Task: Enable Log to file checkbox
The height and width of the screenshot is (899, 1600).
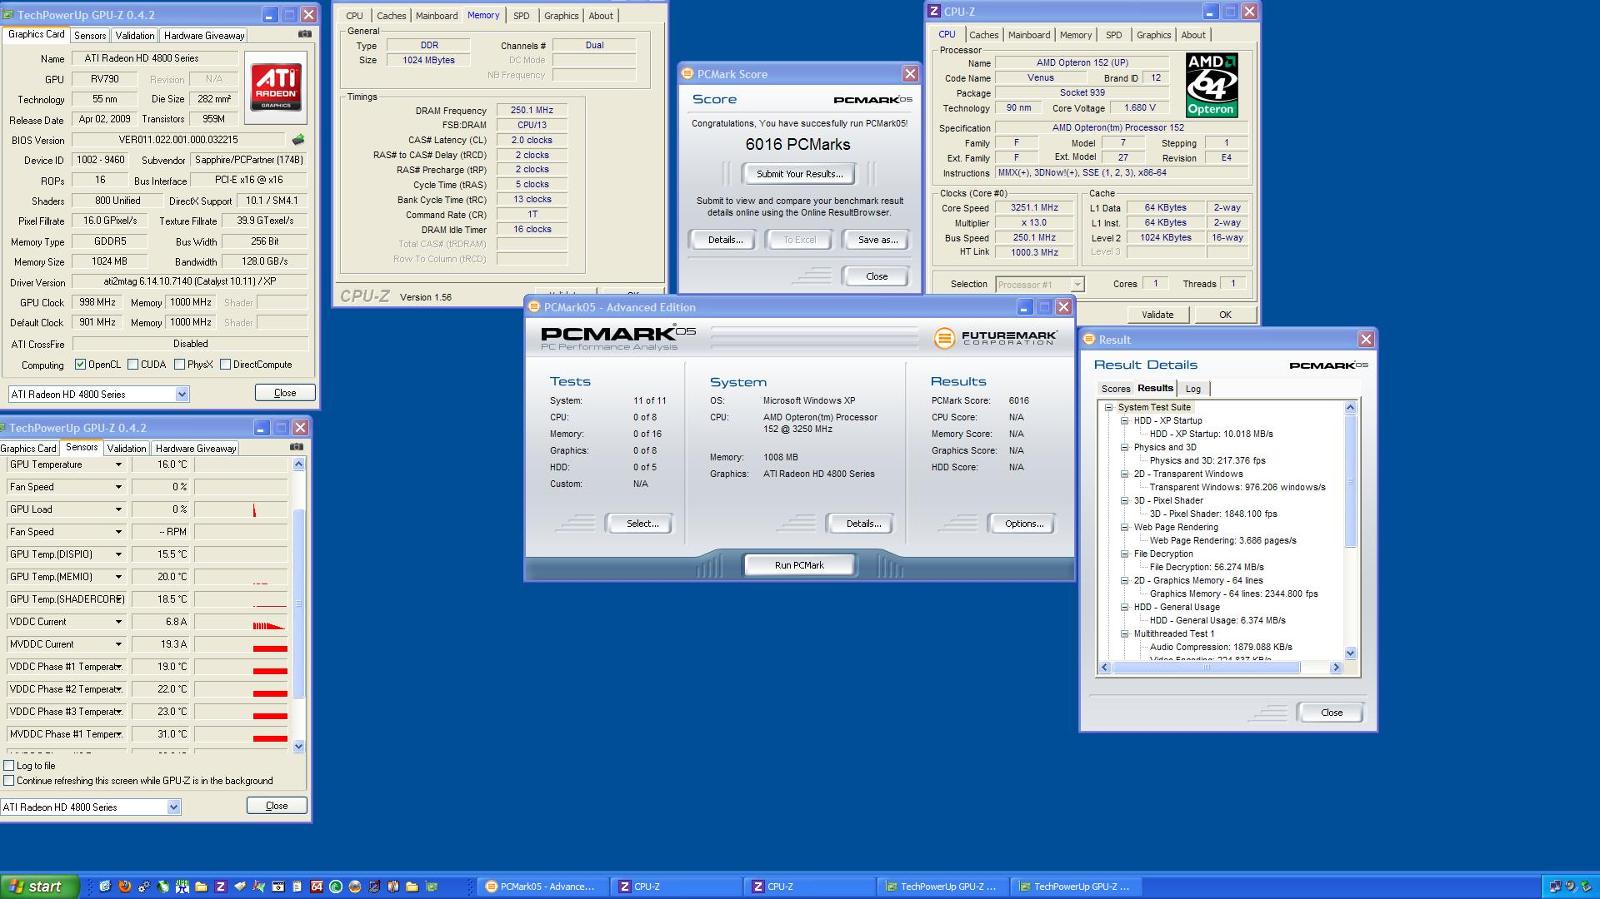Action: pos(9,766)
